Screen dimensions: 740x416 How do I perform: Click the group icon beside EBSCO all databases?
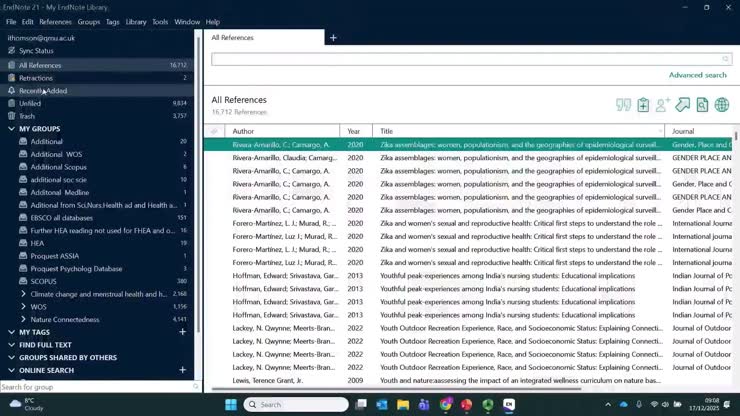(x=23, y=218)
